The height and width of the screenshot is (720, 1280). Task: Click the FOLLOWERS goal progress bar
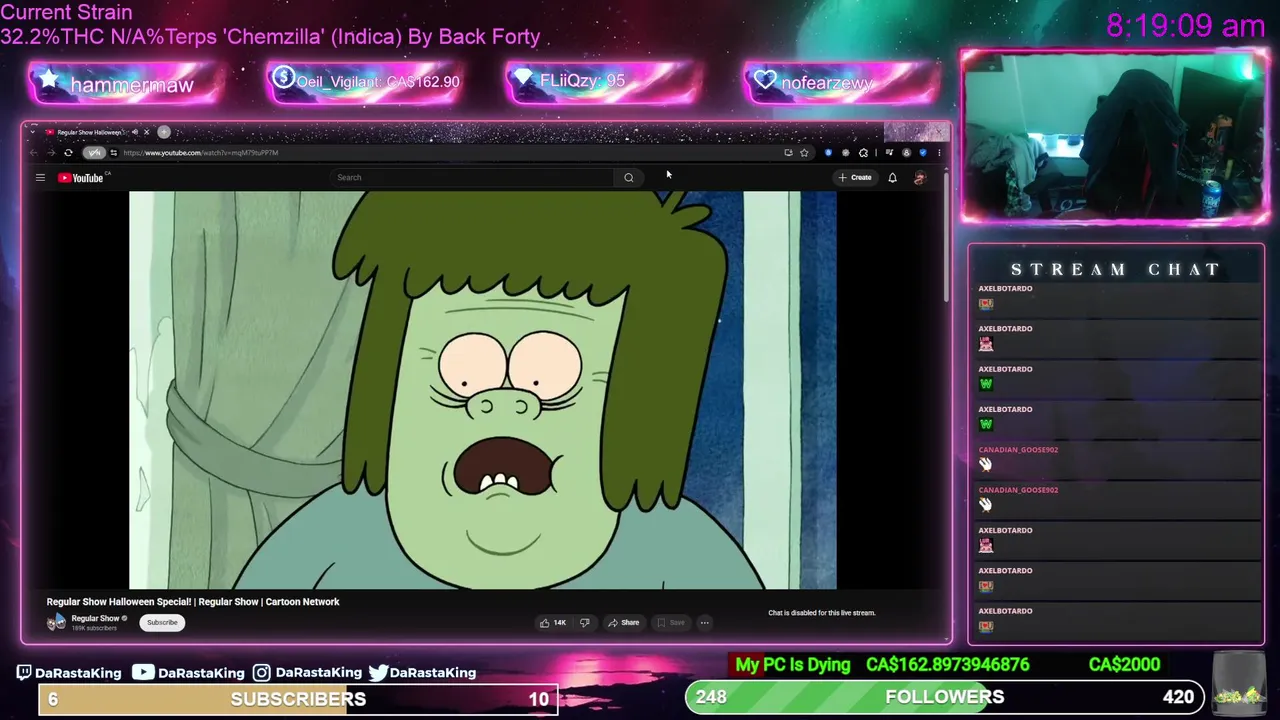[945, 697]
